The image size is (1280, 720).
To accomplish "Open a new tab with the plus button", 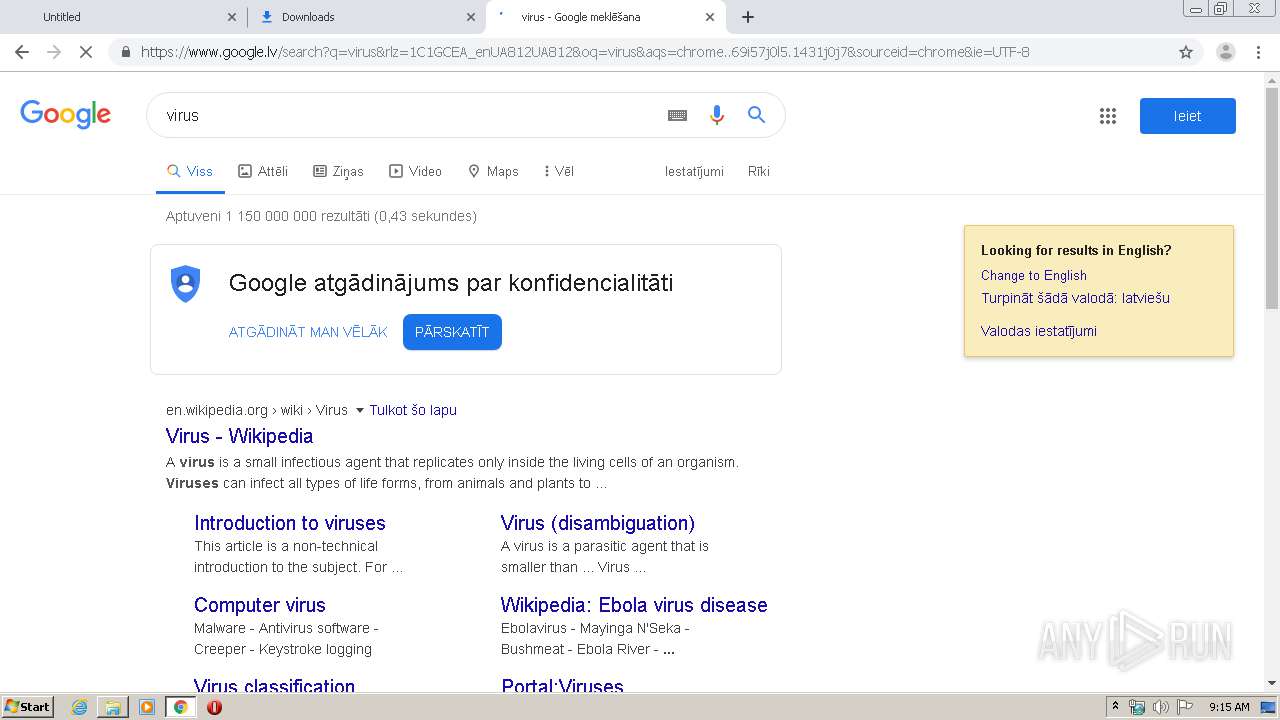I will pyautogui.click(x=748, y=17).
